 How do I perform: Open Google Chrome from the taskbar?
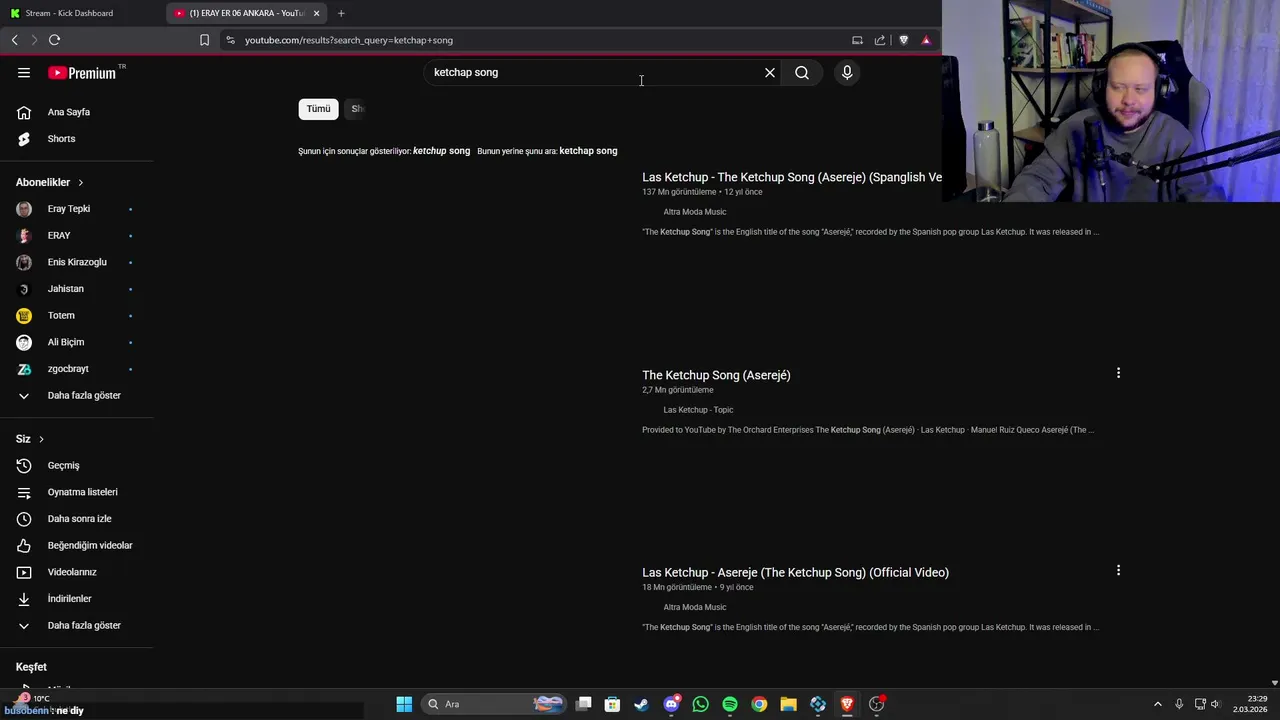759,704
